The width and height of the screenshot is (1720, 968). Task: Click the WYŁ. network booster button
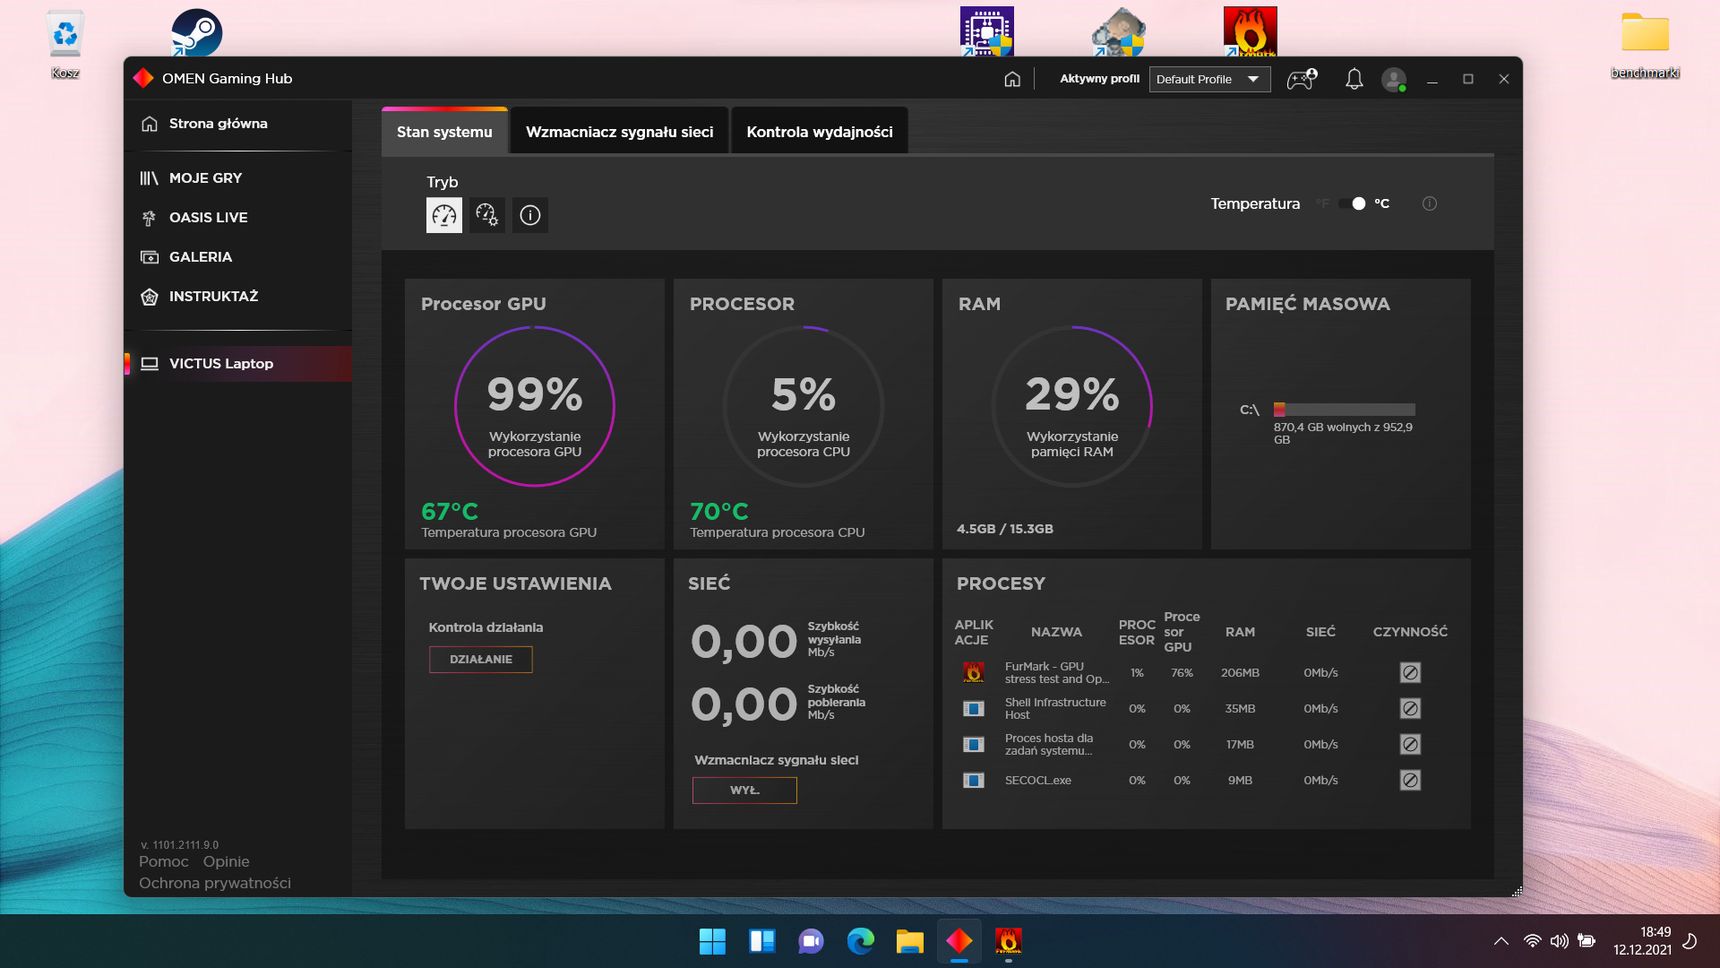(745, 790)
